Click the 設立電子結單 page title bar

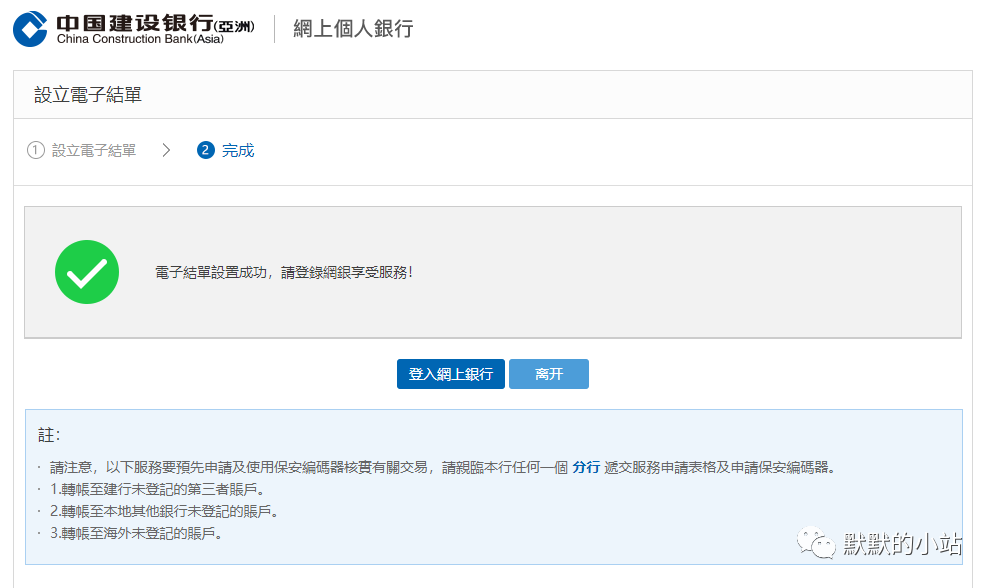[x=88, y=94]
